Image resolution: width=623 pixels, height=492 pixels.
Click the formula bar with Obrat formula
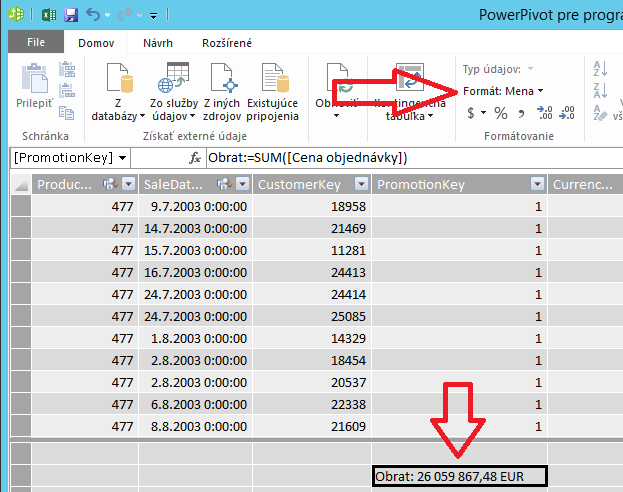pyautogui.click(x=414, y=158)
